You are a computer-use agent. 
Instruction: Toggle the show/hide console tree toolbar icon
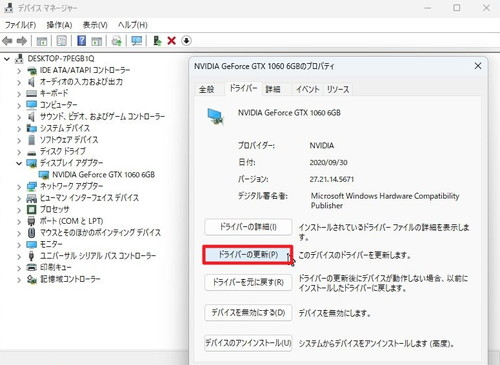(42, 41)
